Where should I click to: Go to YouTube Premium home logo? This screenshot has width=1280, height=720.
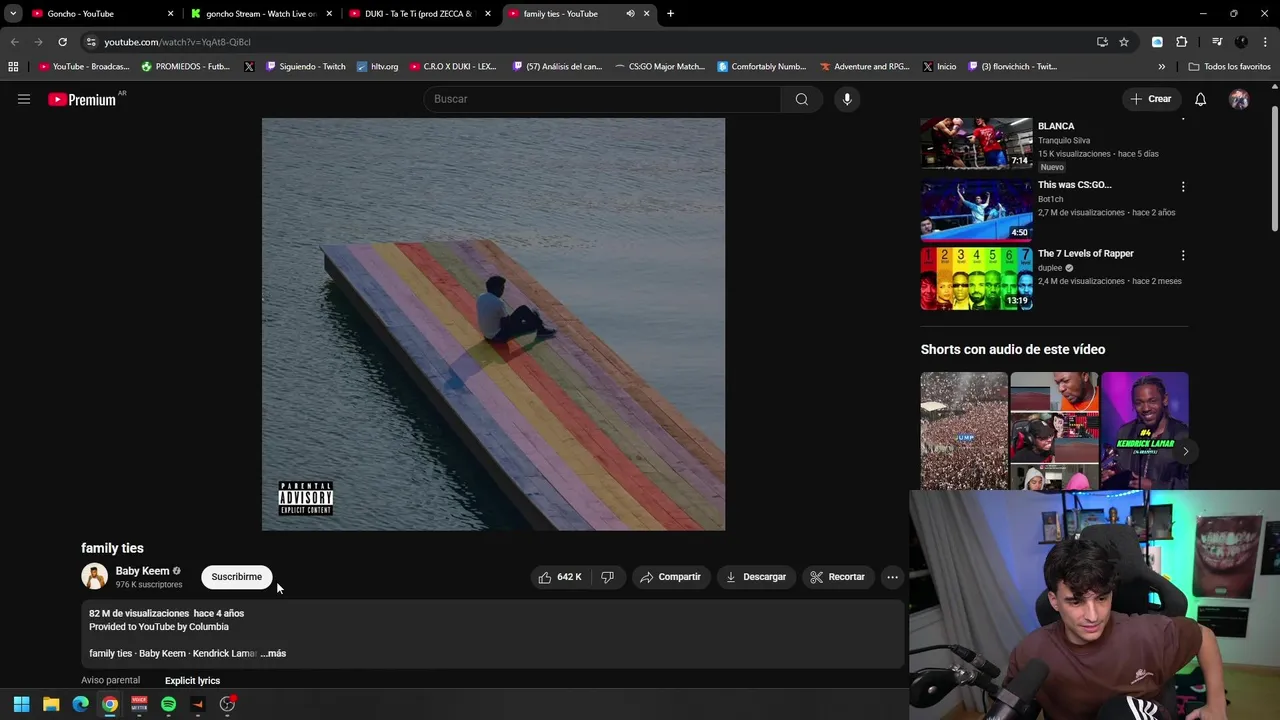(x=82, y=99)
